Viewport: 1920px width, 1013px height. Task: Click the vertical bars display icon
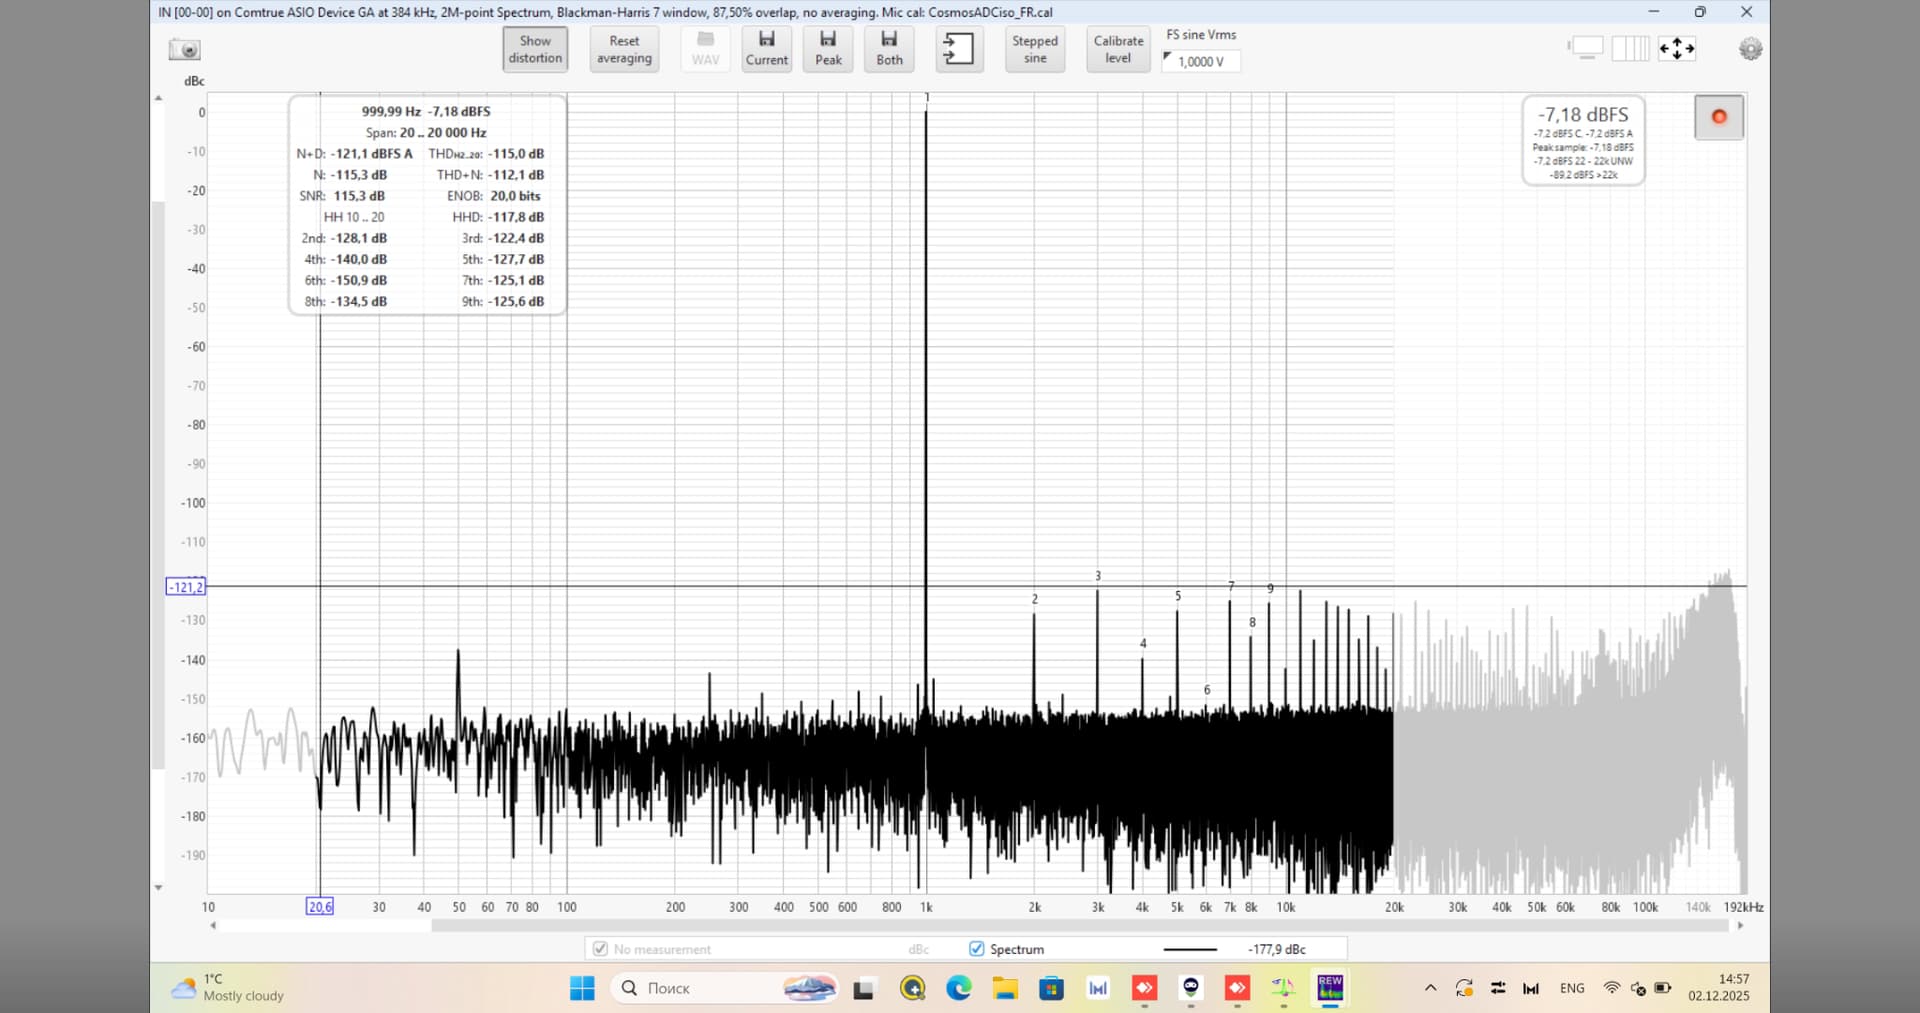pyautogui.click(x=1630, y=49)
